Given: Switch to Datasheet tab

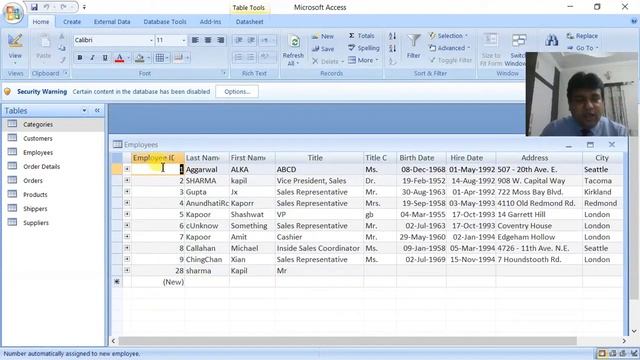Looking at the screenshot, I should click(249, 22).
